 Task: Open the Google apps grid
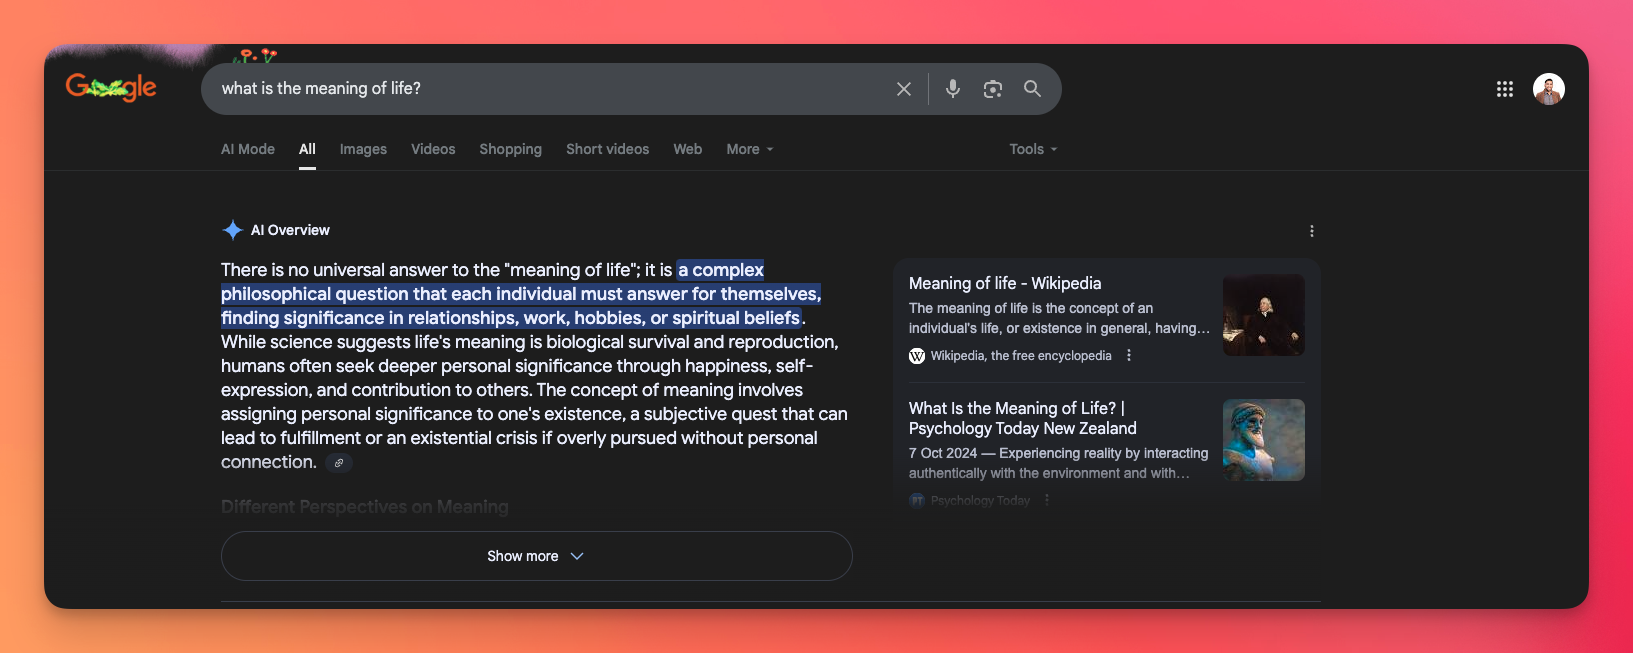[x=1505, y=89]
